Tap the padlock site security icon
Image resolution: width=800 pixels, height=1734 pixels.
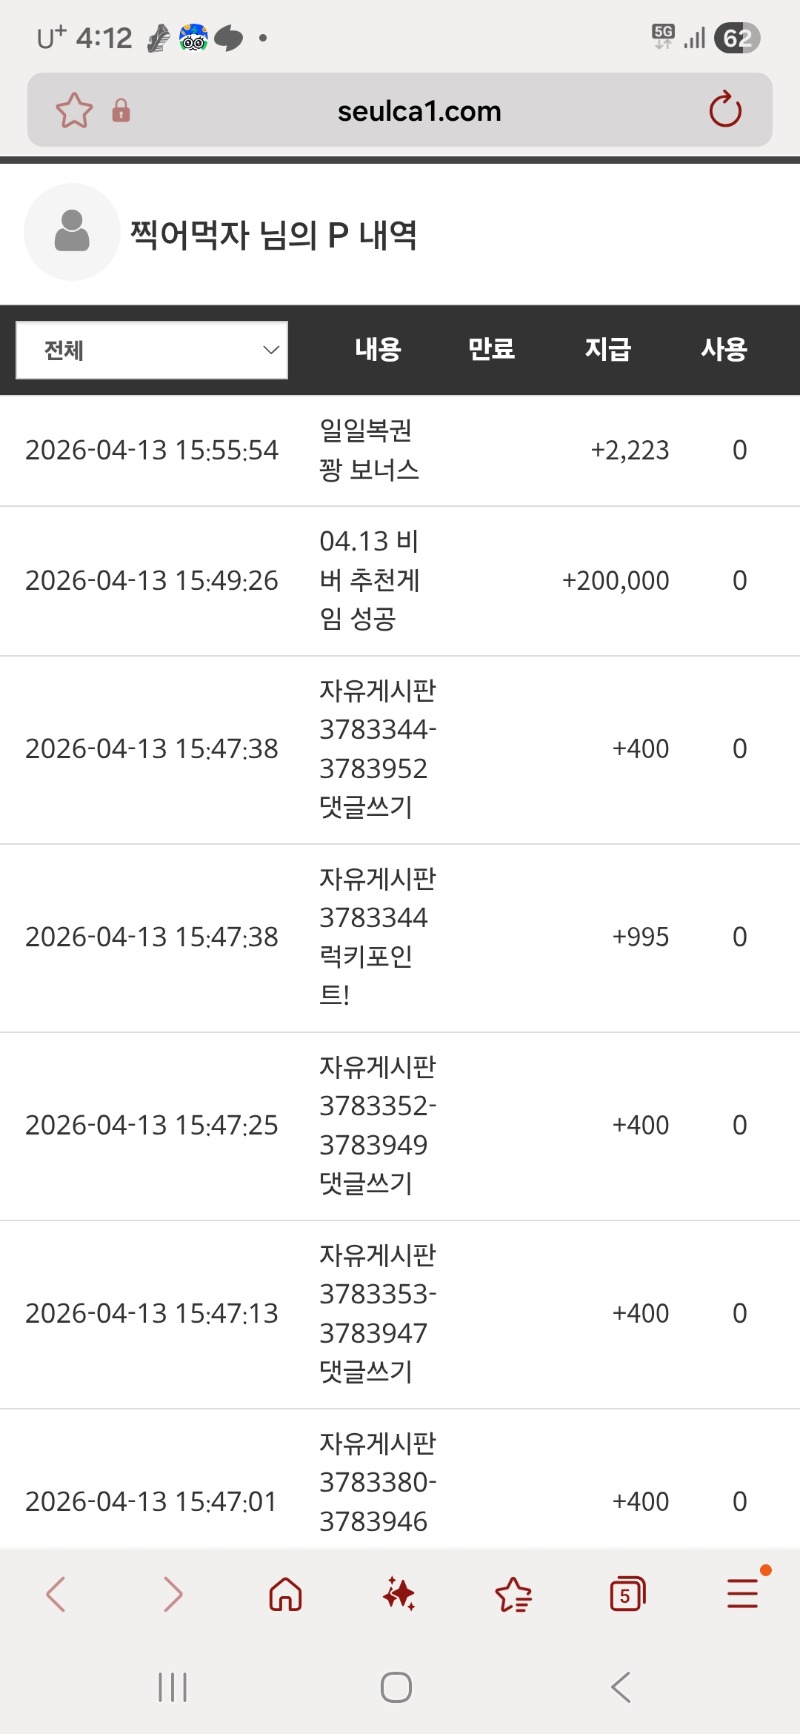click(121, 111)
